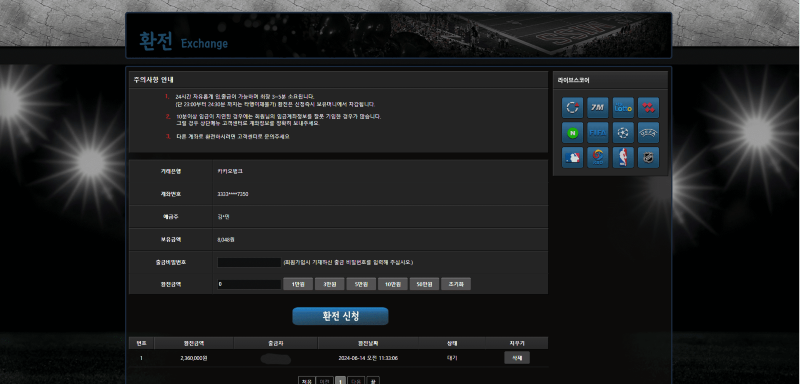Go to the last page (끝)
This screenshot has width=800, height=384.
coord(373,381)
